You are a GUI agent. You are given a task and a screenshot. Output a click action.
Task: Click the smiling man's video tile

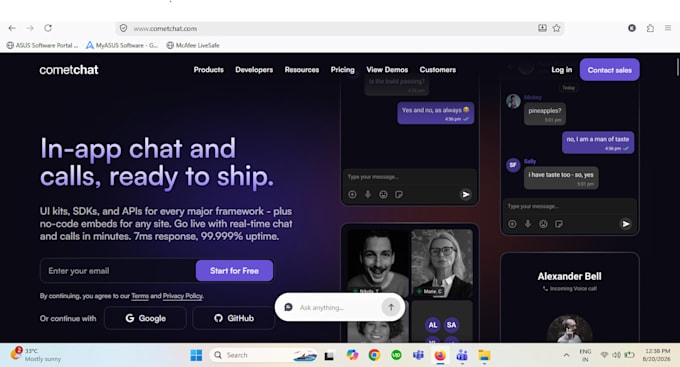tap(378, 262)
